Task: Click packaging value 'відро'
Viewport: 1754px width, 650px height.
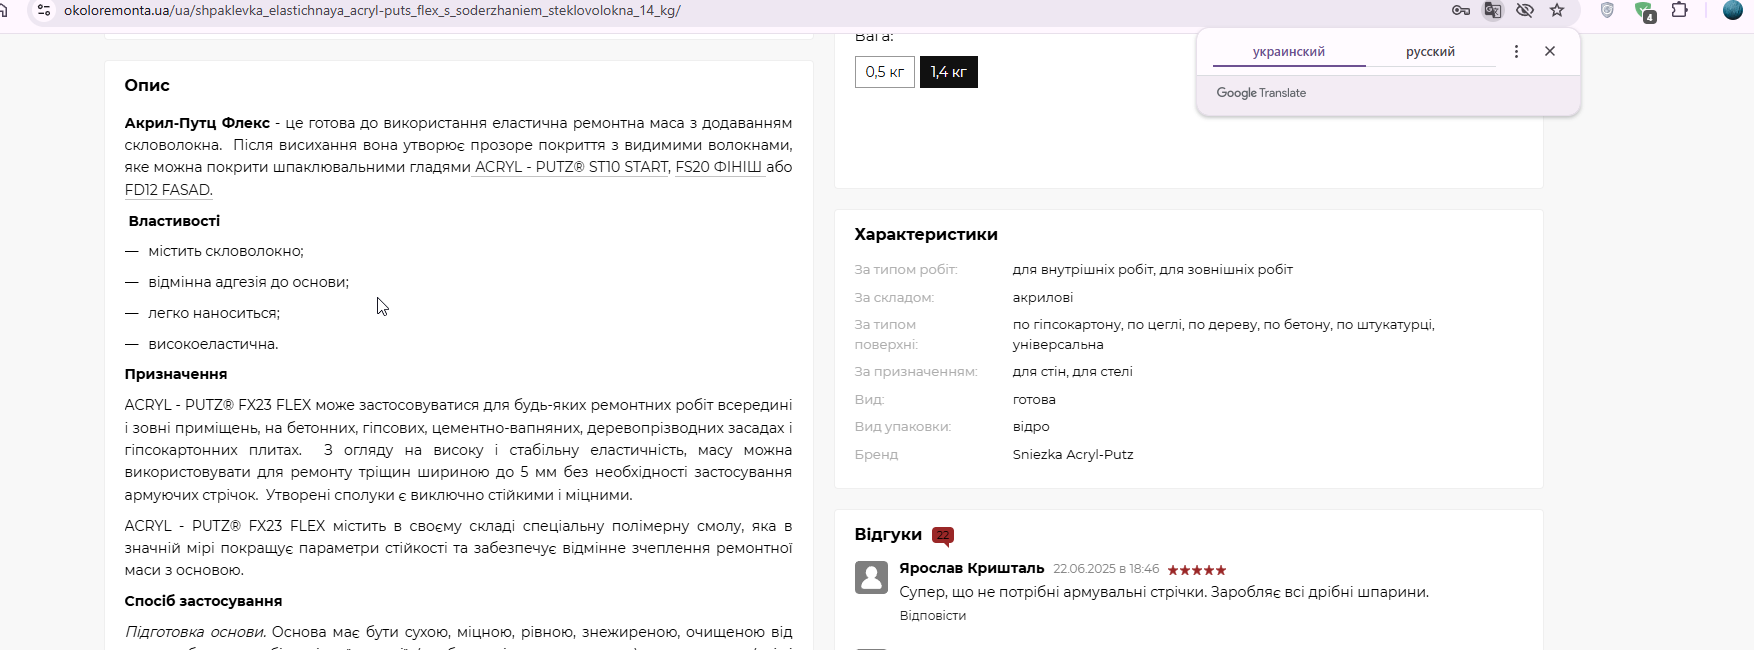Action: [x=1031, y=427]
